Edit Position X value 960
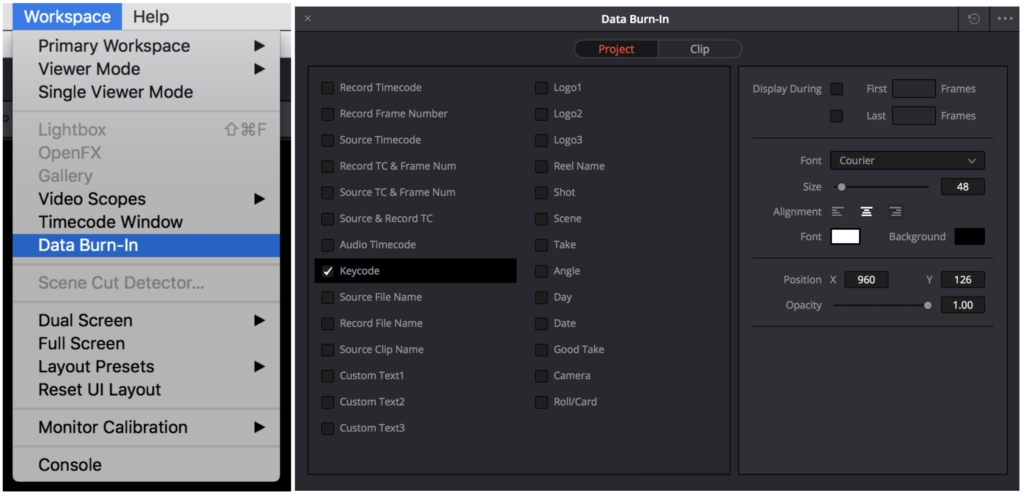The image size is (1024, 496). pyautogui.click(x=866, y=279)
